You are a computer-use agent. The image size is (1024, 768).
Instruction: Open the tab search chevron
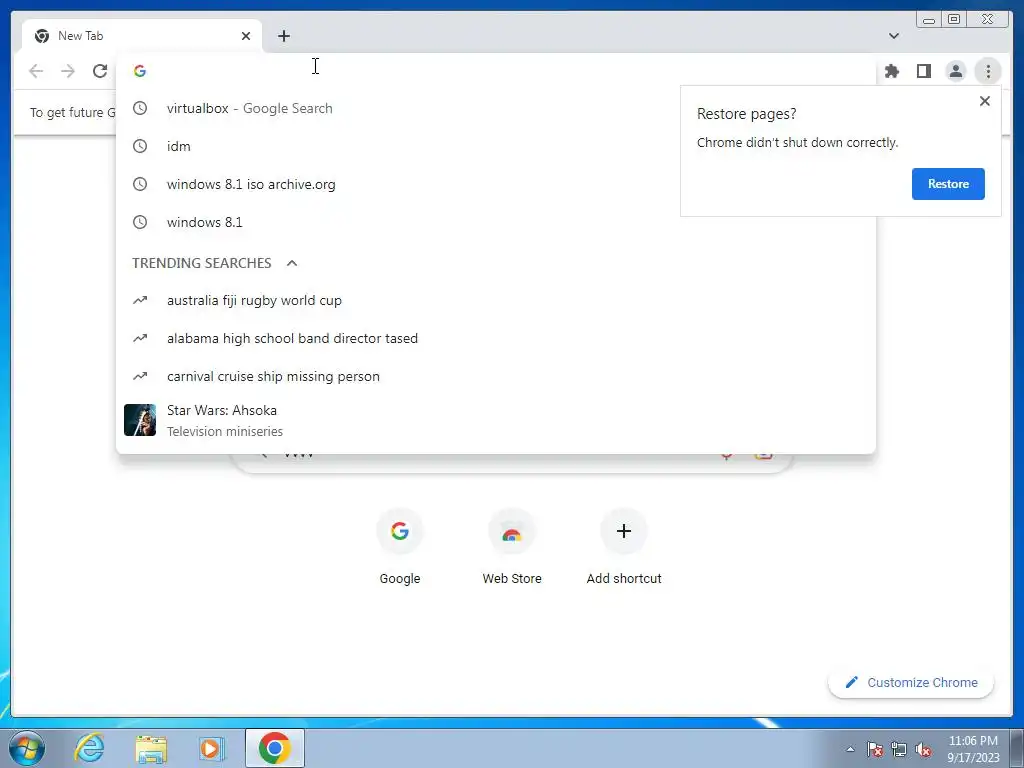click(x=893, y=36)
